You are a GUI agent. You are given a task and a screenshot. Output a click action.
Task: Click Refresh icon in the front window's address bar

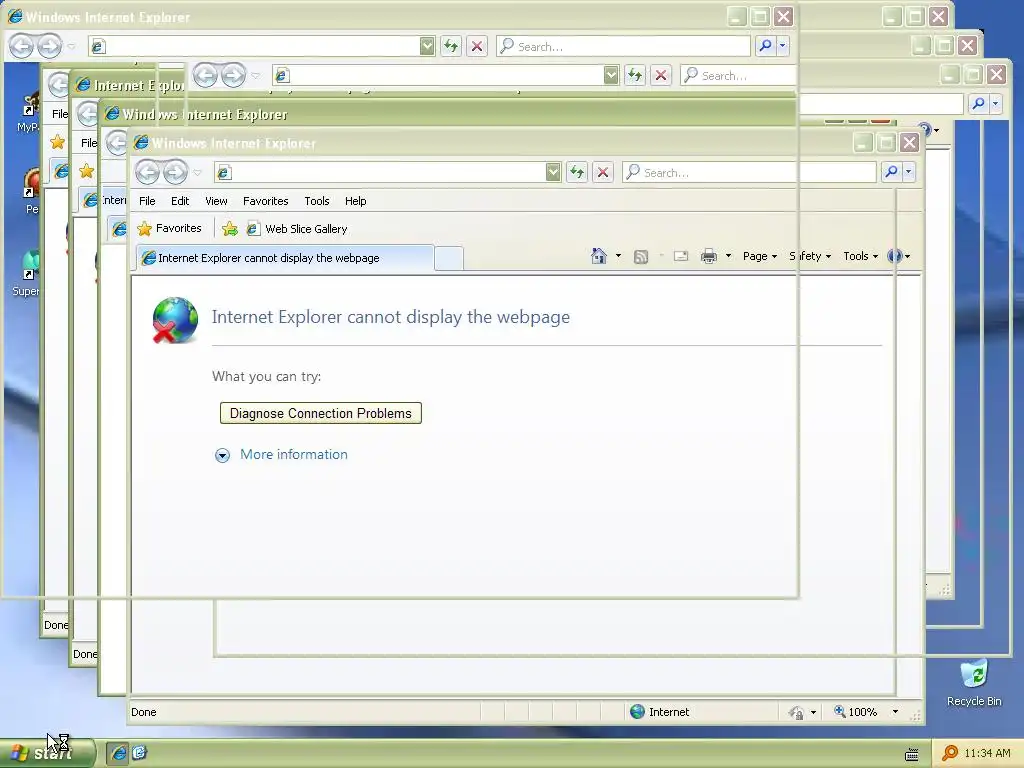point(577,172)
